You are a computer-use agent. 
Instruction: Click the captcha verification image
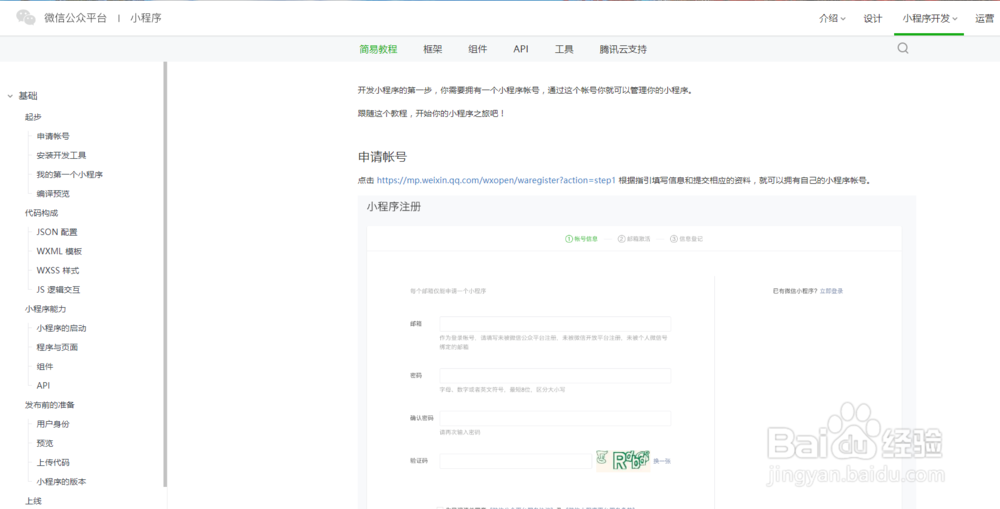coord(622,460)
